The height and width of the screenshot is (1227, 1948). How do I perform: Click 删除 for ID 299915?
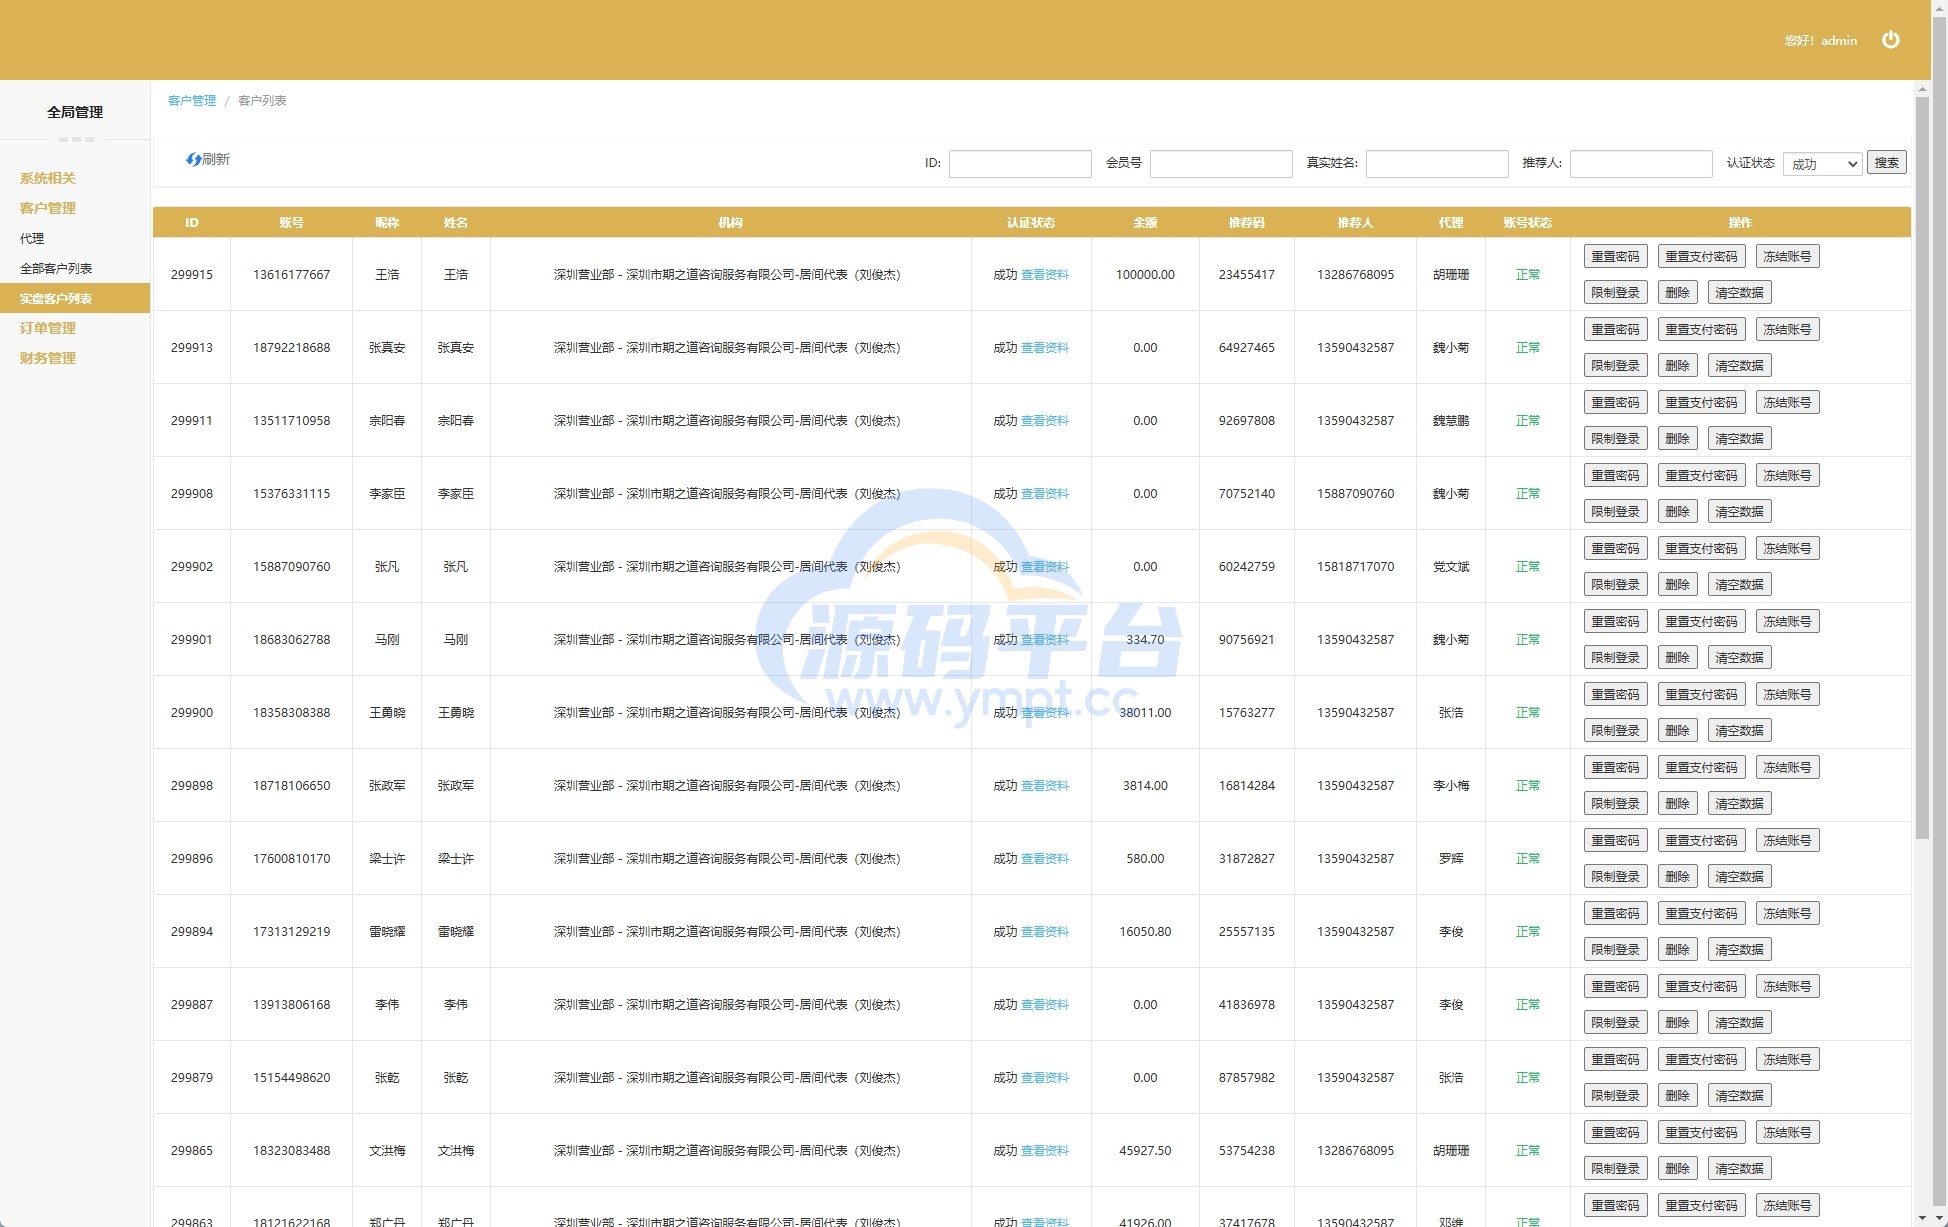[1677, 293]
